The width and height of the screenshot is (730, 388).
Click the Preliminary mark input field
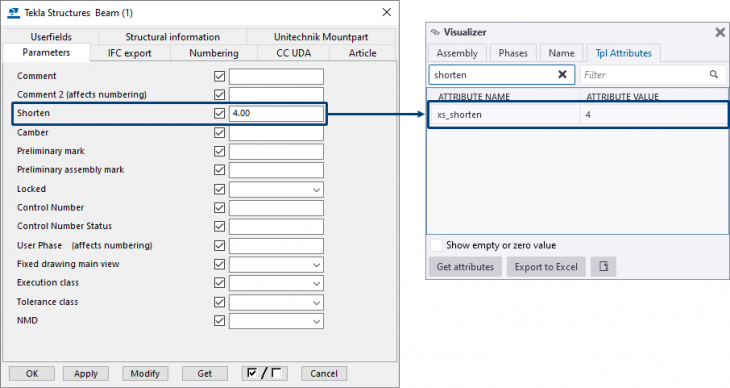[276, 152]
